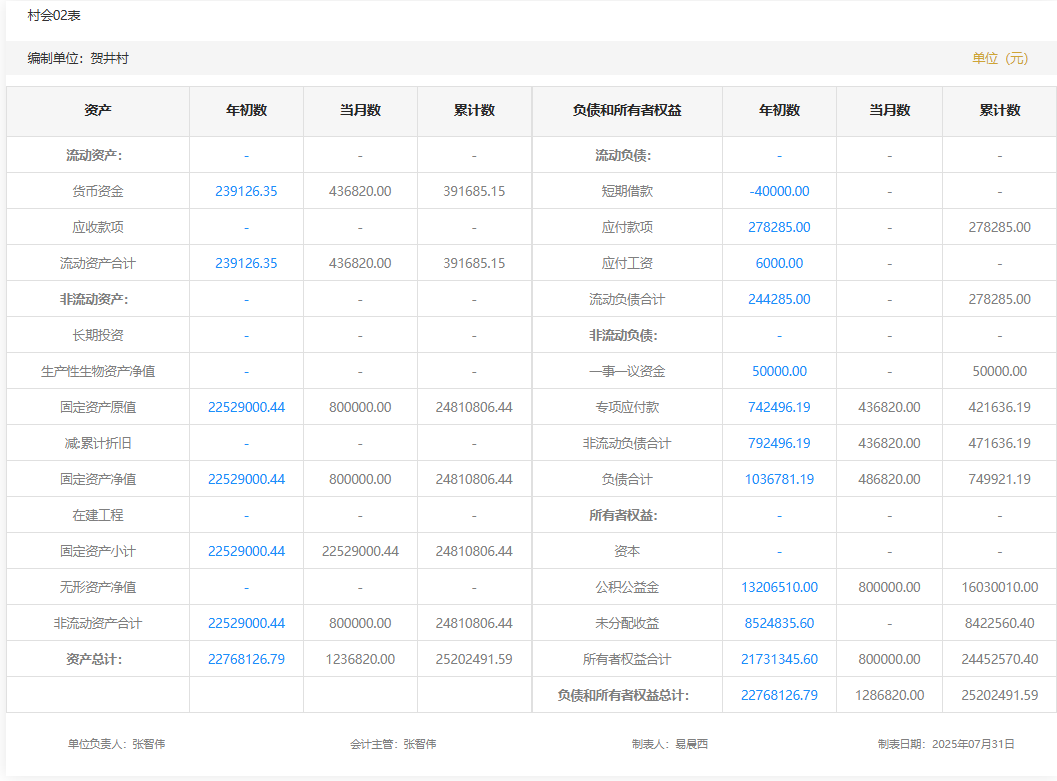Open 应付款项 年初数 link 278285.00
Viewport: 1057px width, 781px height.
779,227
